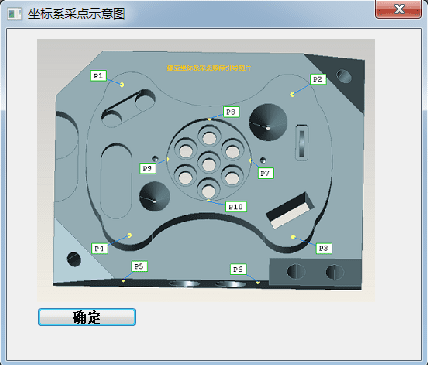Click the yellow point connected to P2
Image resolution: width=428 pixels, height=365 pixels.
pos(293,94)
